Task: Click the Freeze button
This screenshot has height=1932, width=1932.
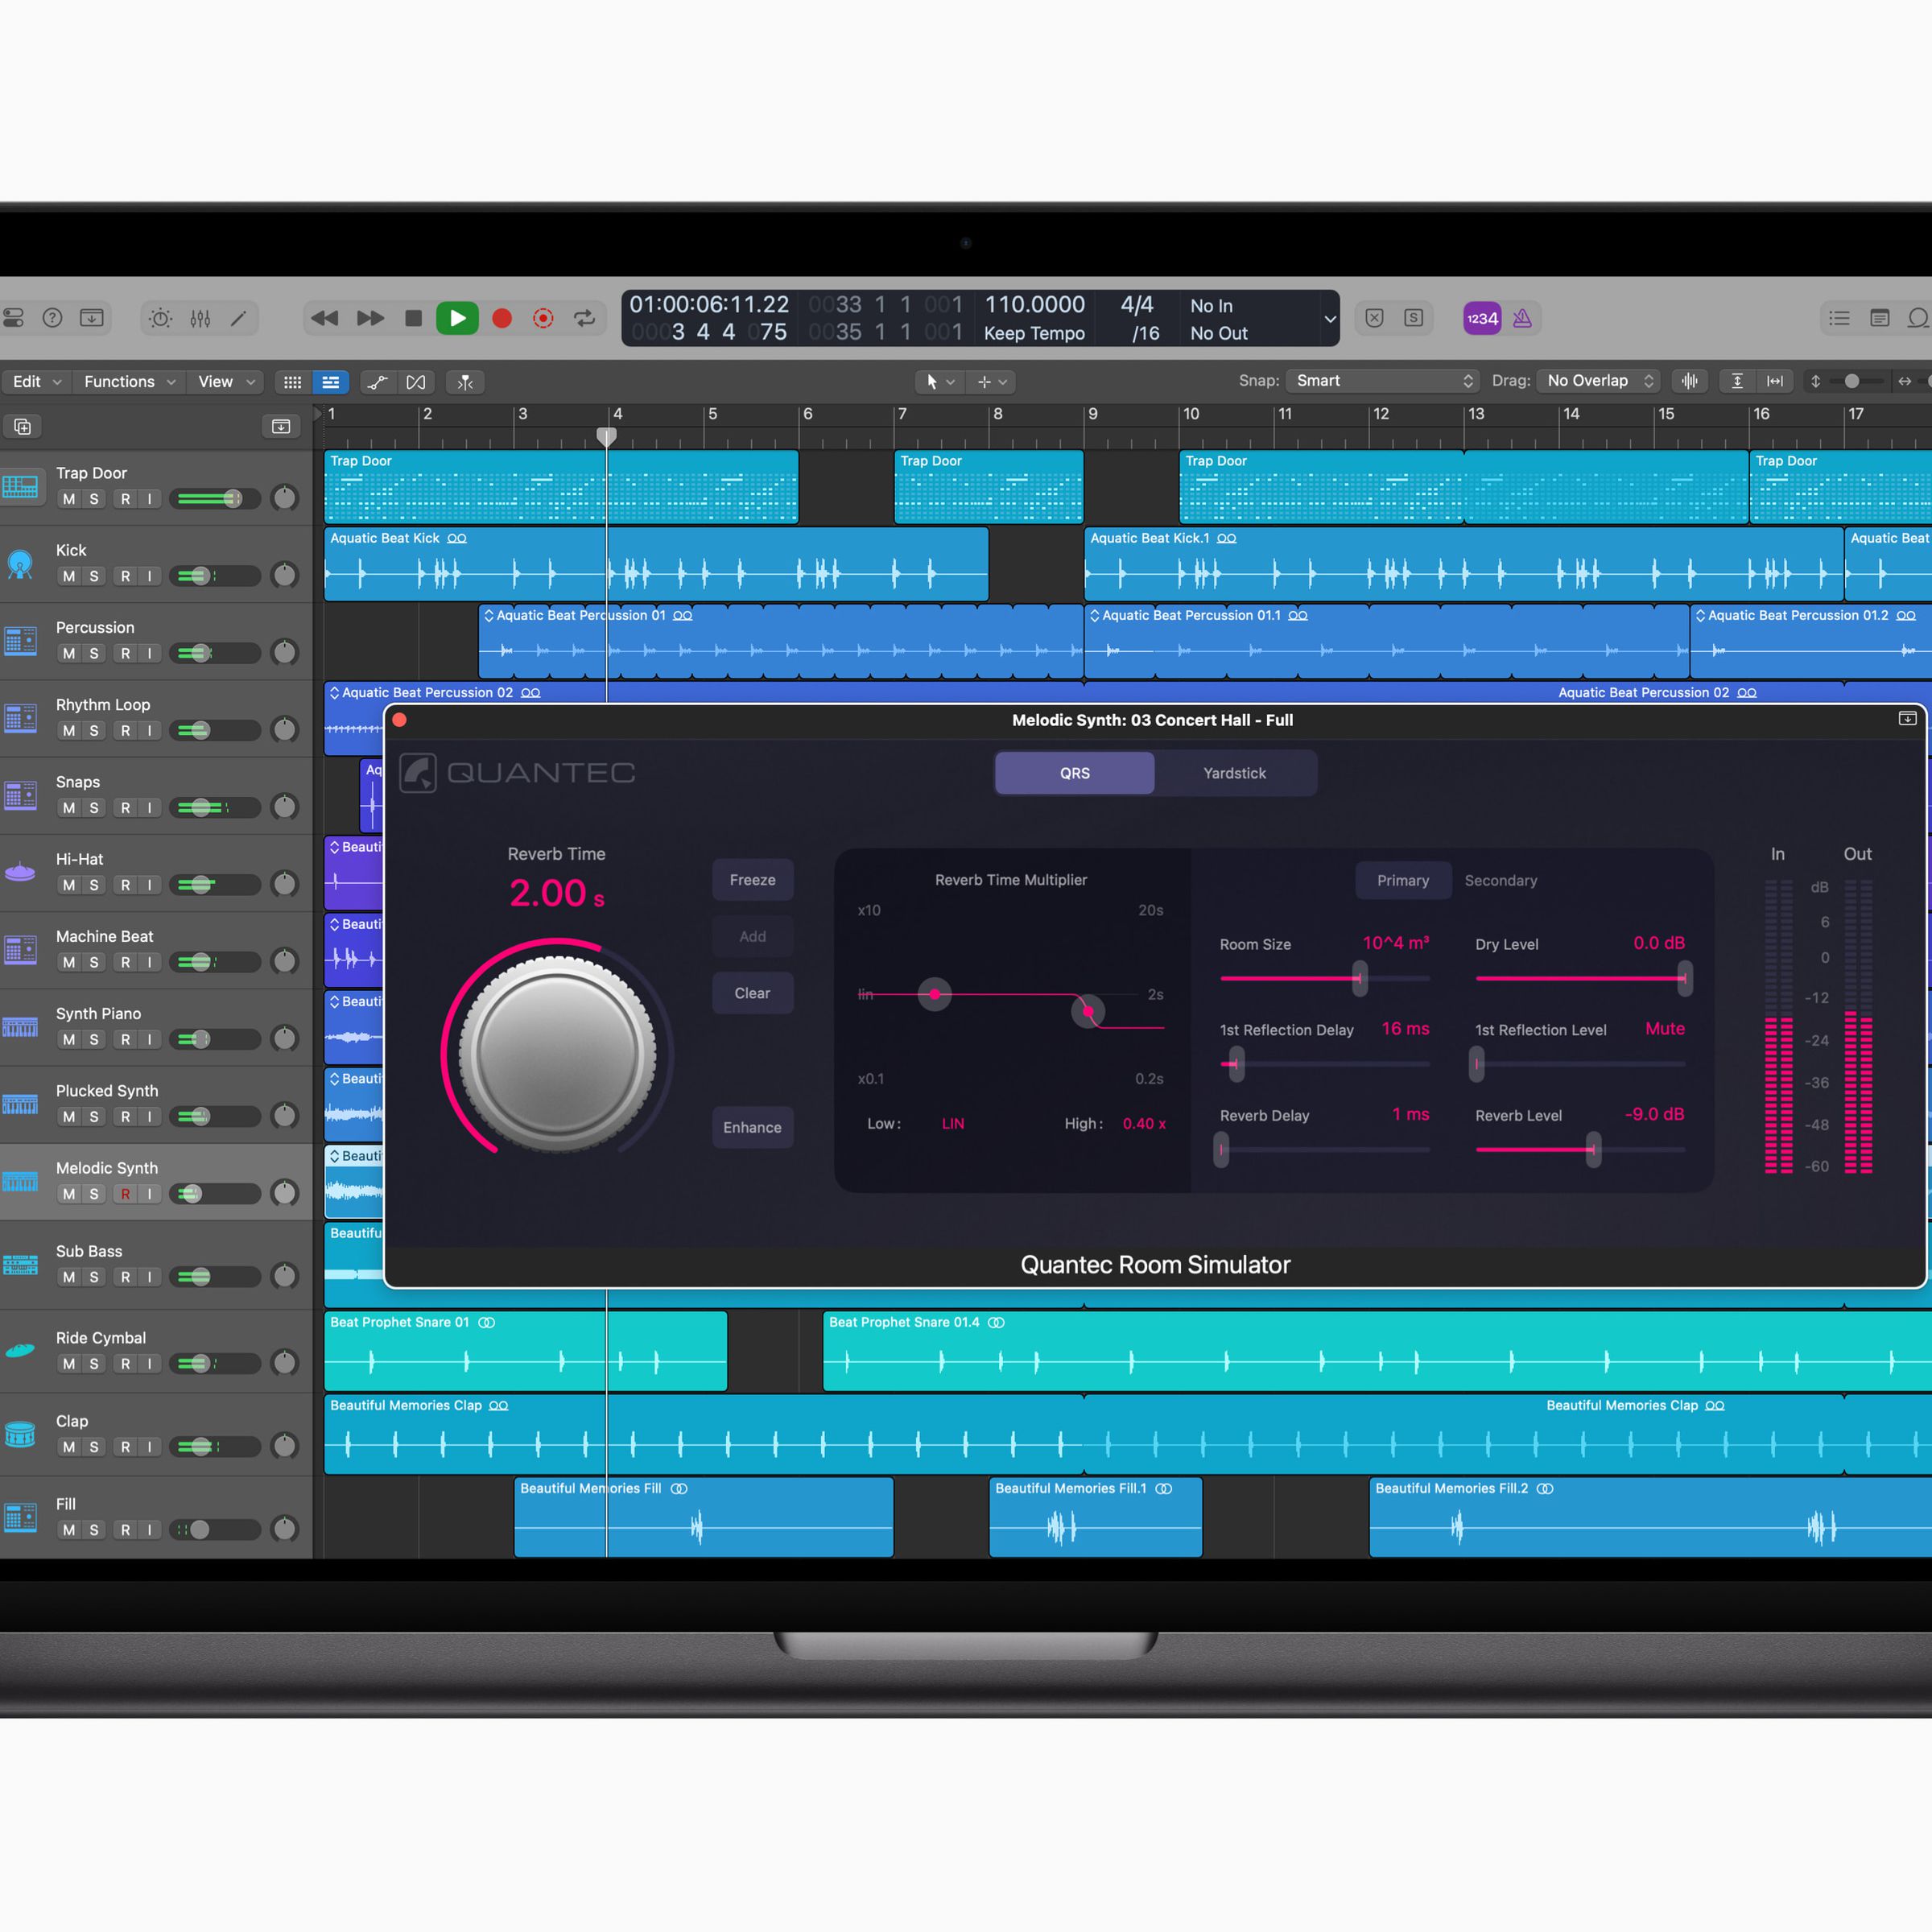Action: [x=753, y=880]
